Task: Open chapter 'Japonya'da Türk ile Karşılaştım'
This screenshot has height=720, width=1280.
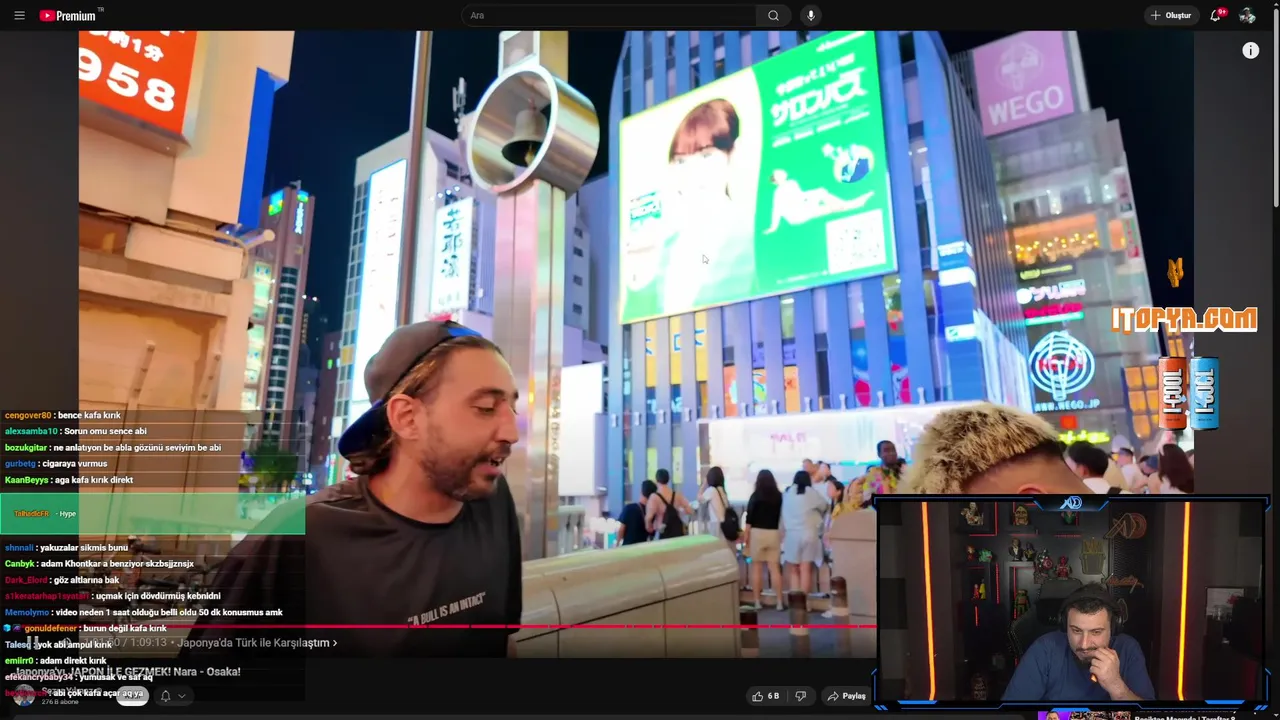Action: click(x=257, y=643)
